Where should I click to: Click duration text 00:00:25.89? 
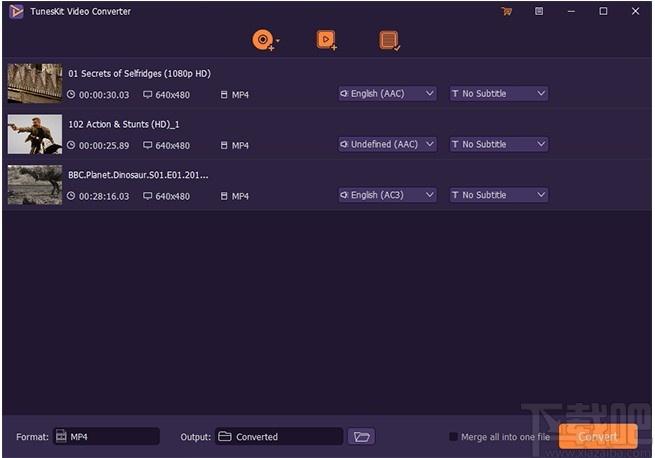click(x=104, y=145)
